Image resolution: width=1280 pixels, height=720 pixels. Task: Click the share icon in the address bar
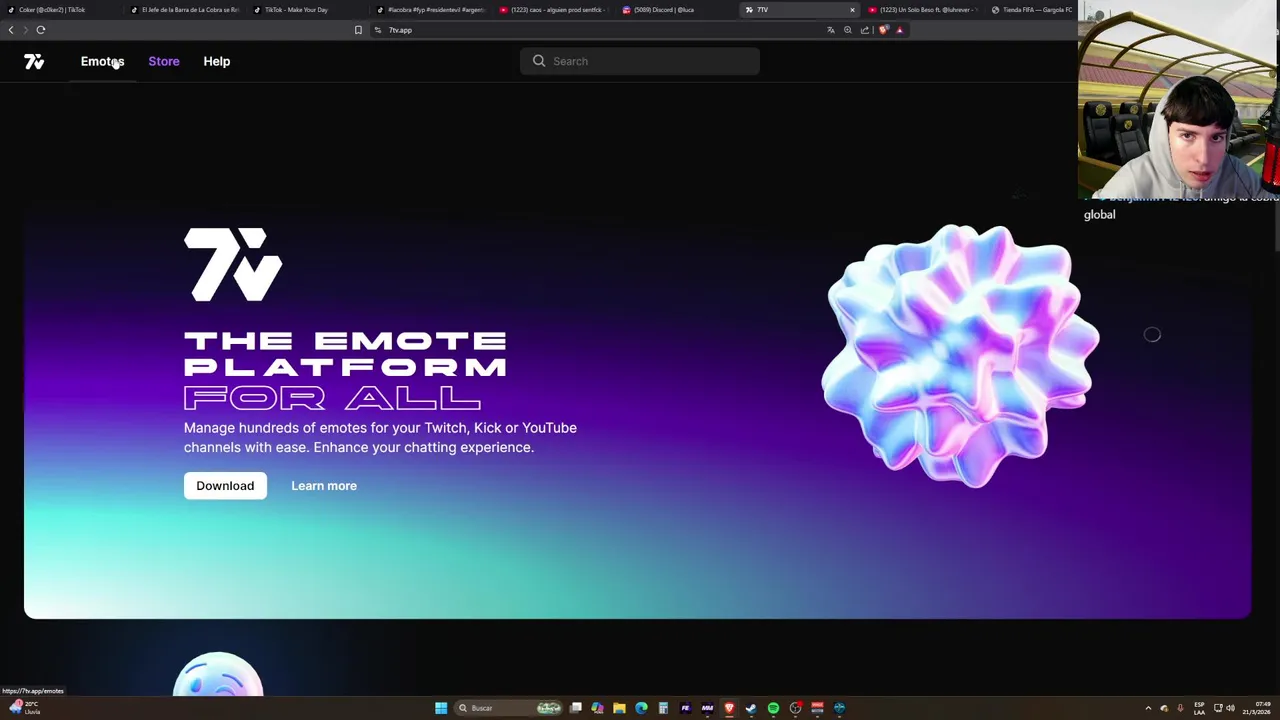(x=865, y=30)
